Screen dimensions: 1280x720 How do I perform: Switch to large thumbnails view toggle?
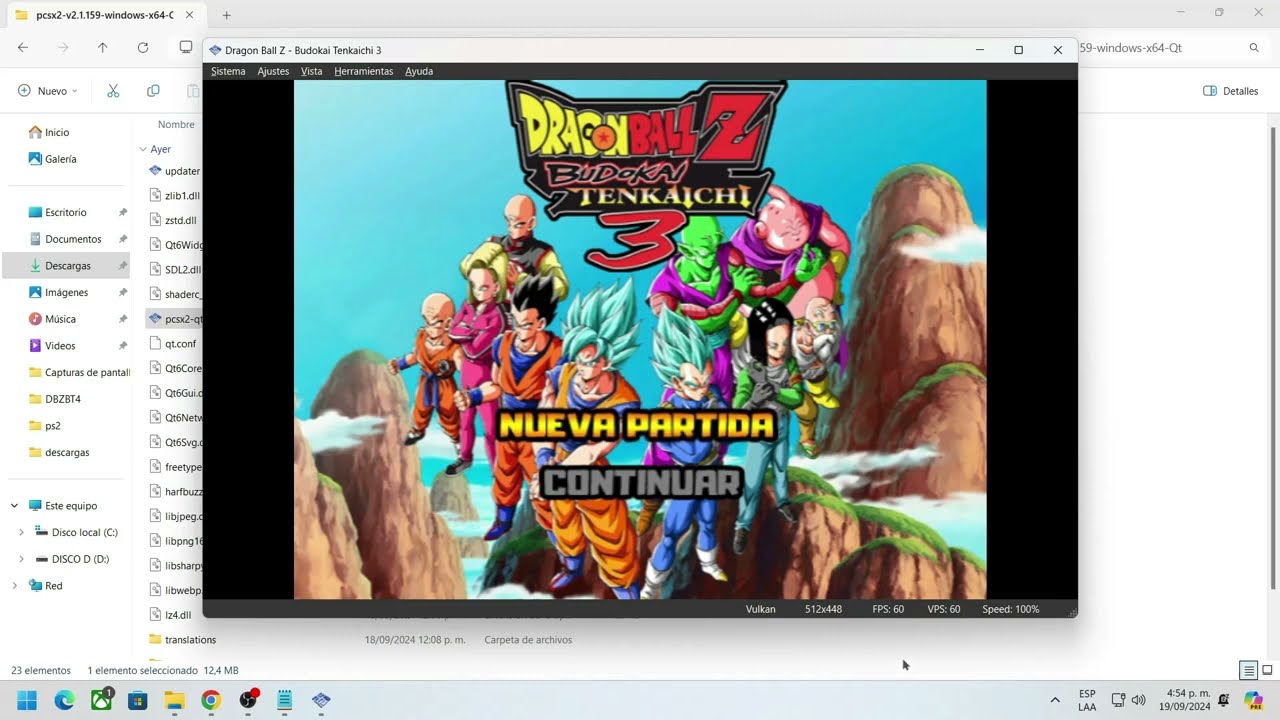[x=1267, y=670]
